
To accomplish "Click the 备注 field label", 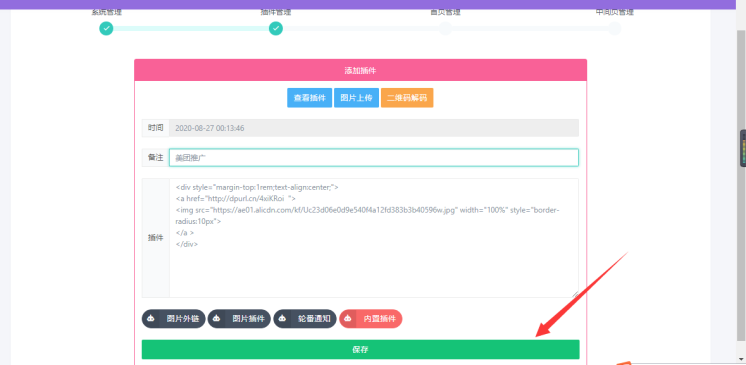I will pyautogui.click(x=156, y=158).
